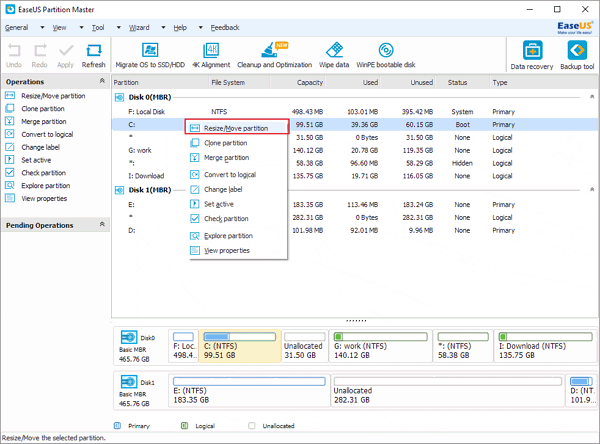Screen dimensions: 600x444
Task: Open the Wizard menu dropdown arrow
Action: (x=163, y=28)
